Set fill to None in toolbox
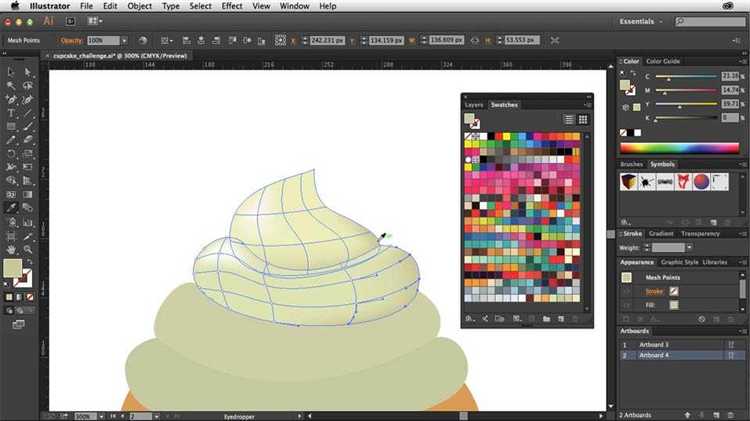The width and height of the screenshot is (750, 421). 30,297
